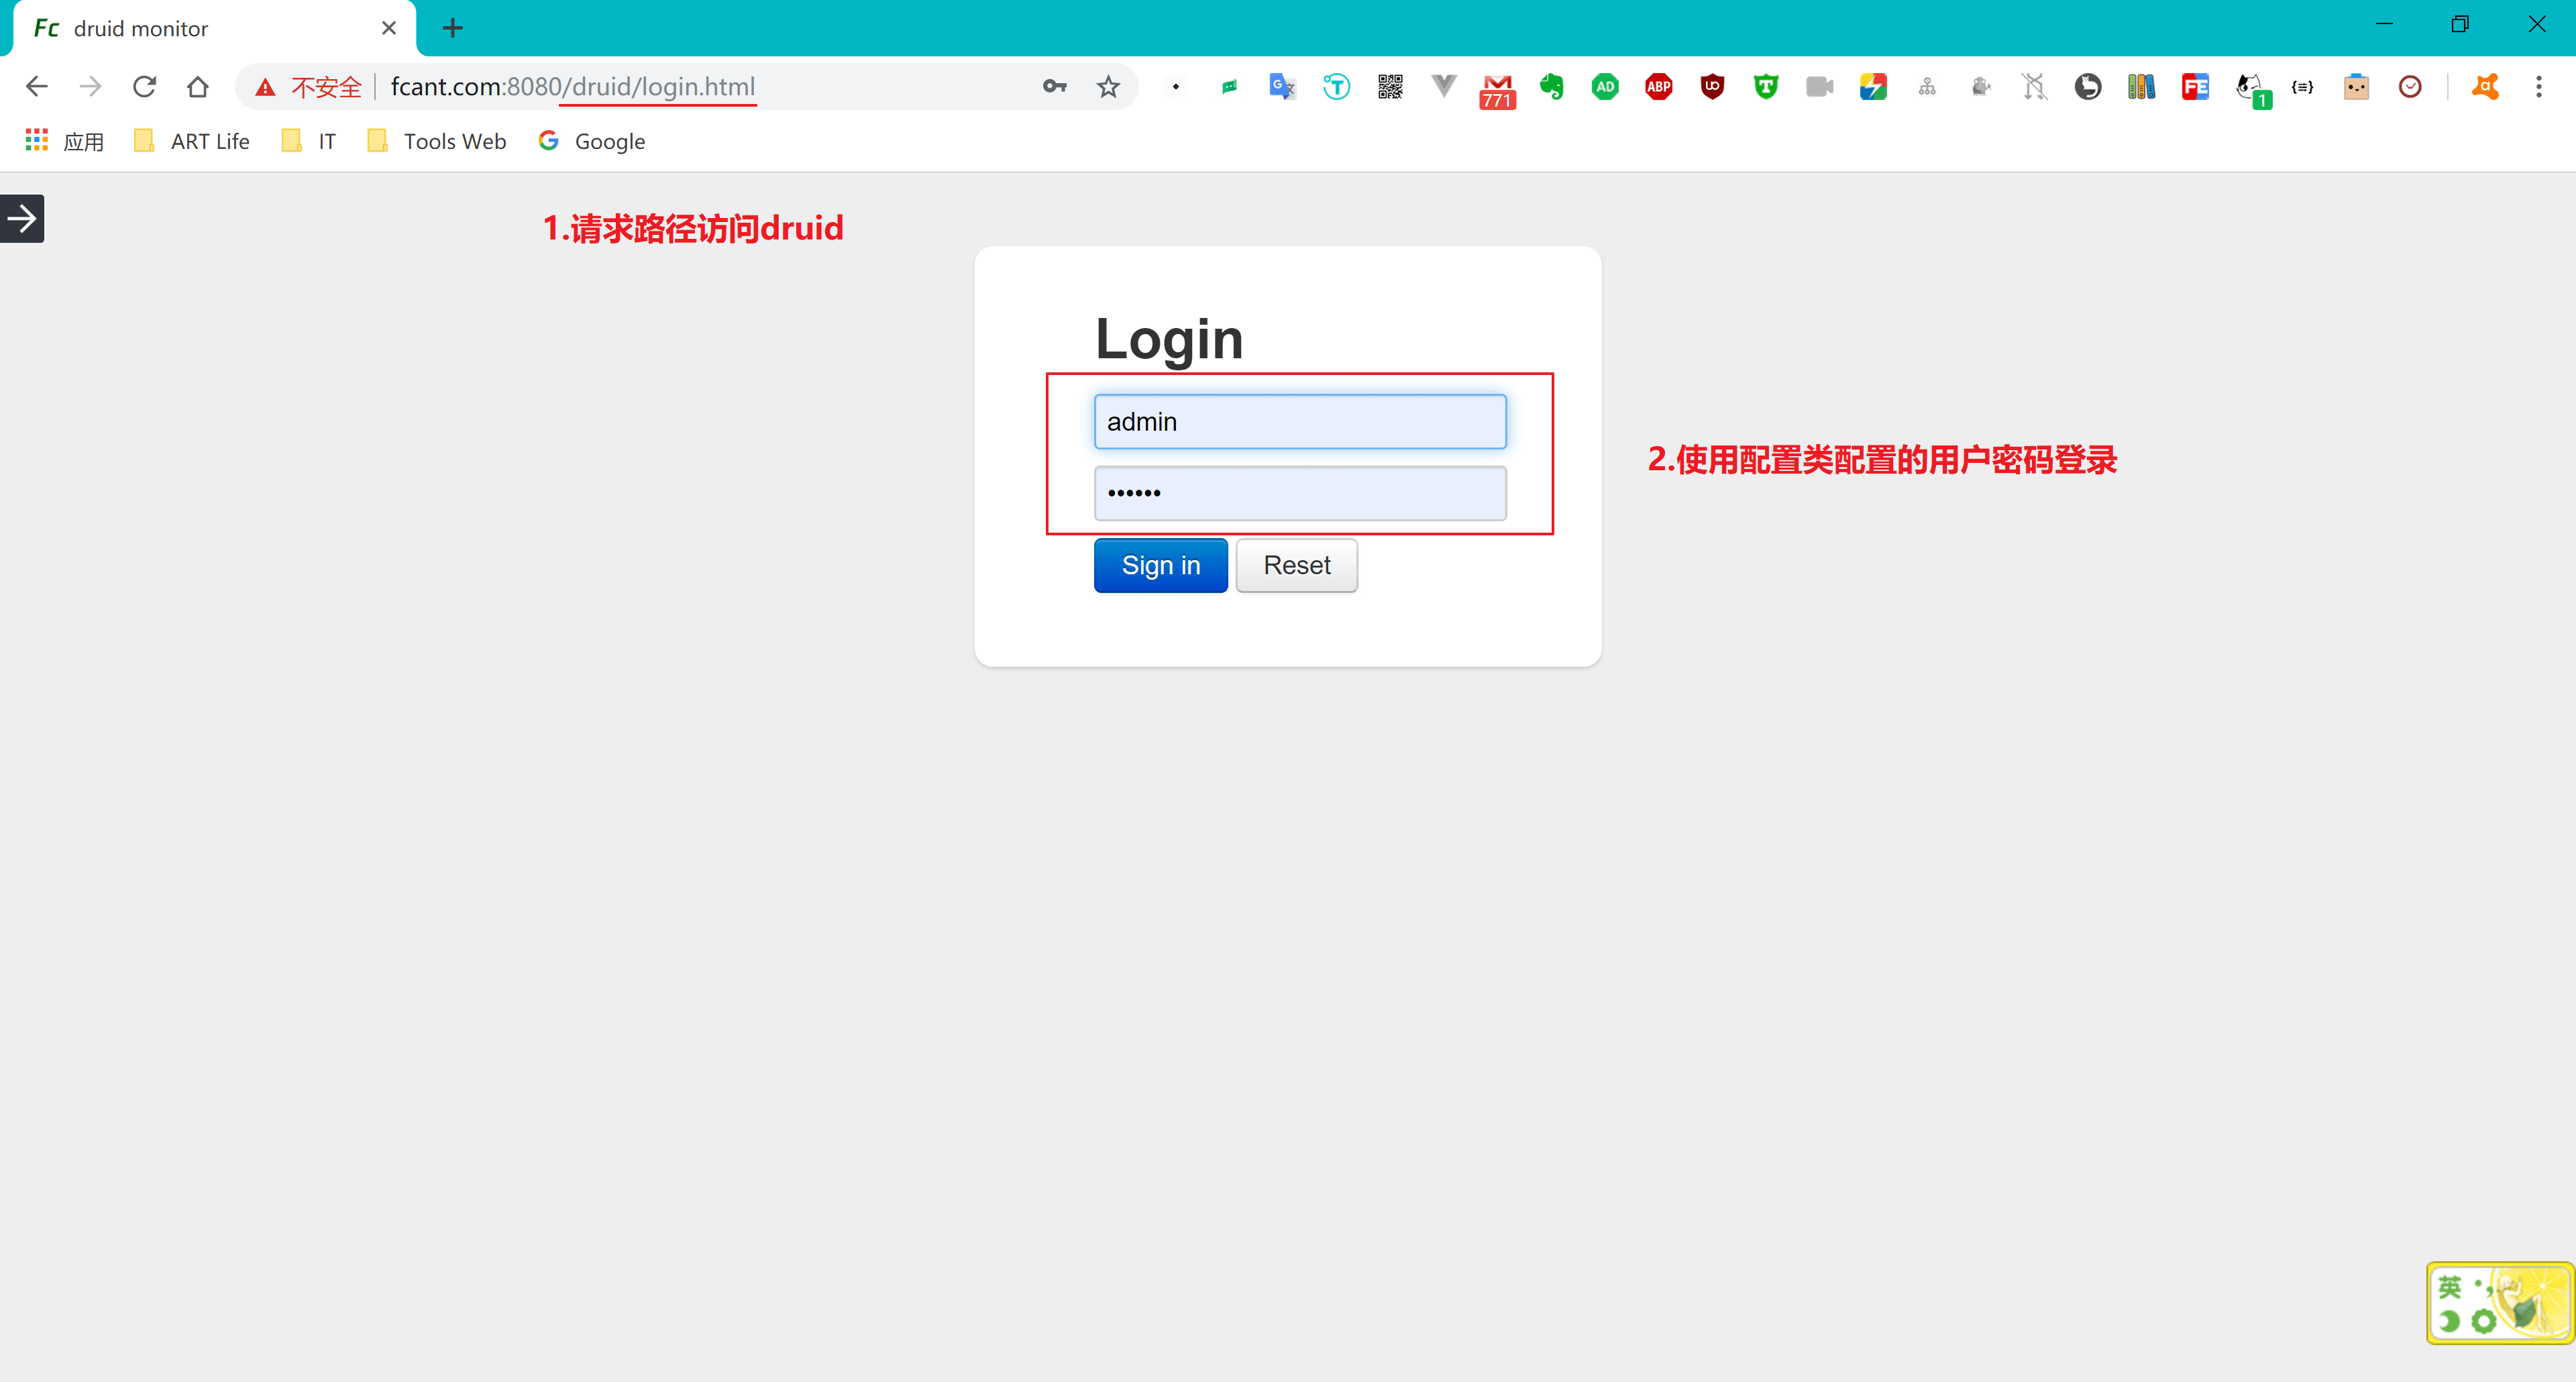This screenshot has width=2576, height=1382.
Task: Open the ART Life bookmarks folder
Action: (191, 141)
